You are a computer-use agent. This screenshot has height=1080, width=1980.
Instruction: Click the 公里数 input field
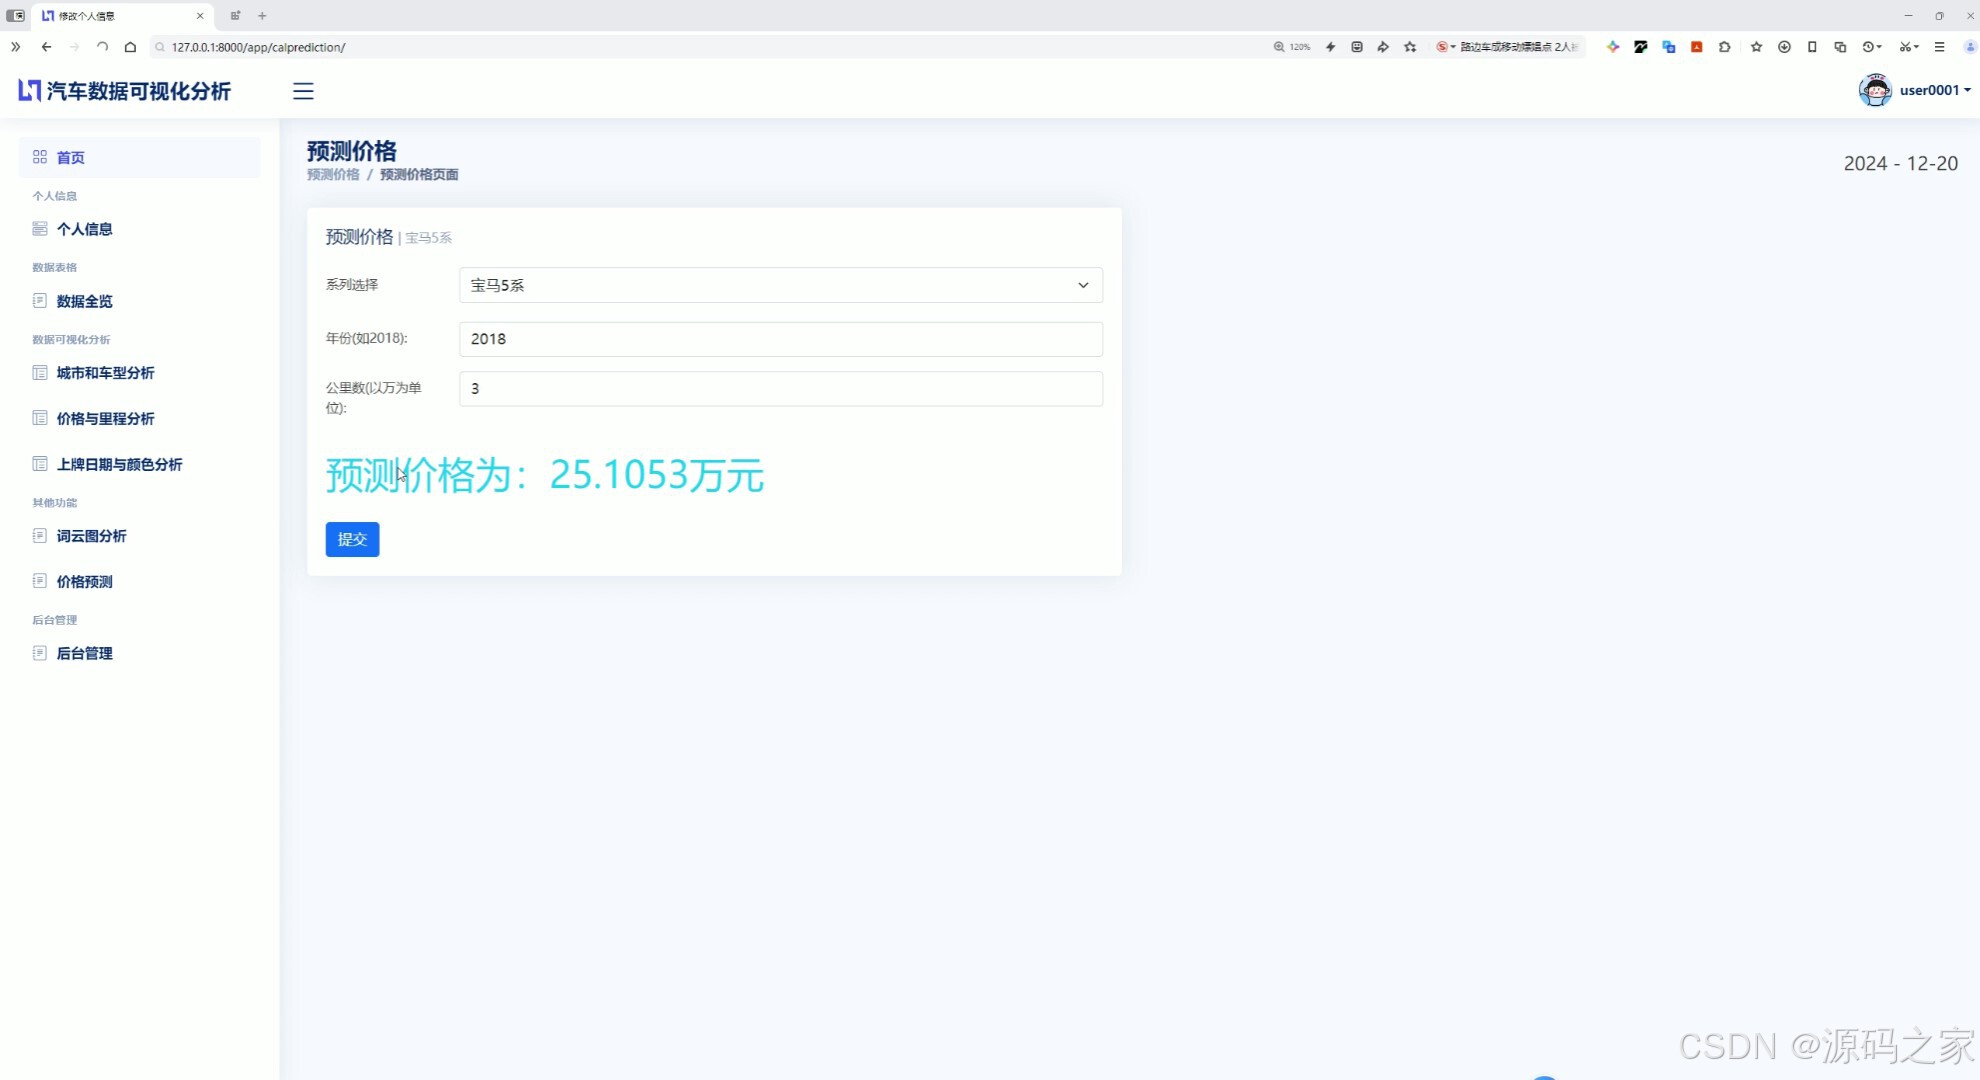pos(780,389)
